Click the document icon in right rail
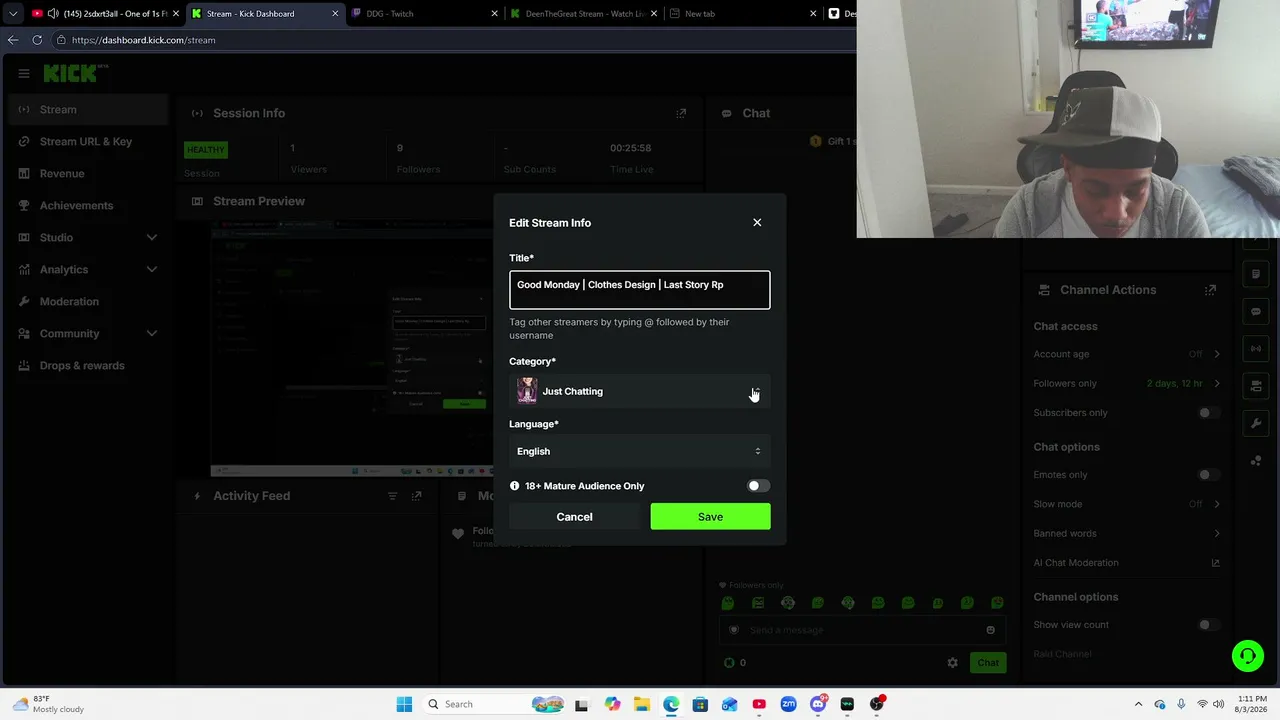 (1256, 274)
